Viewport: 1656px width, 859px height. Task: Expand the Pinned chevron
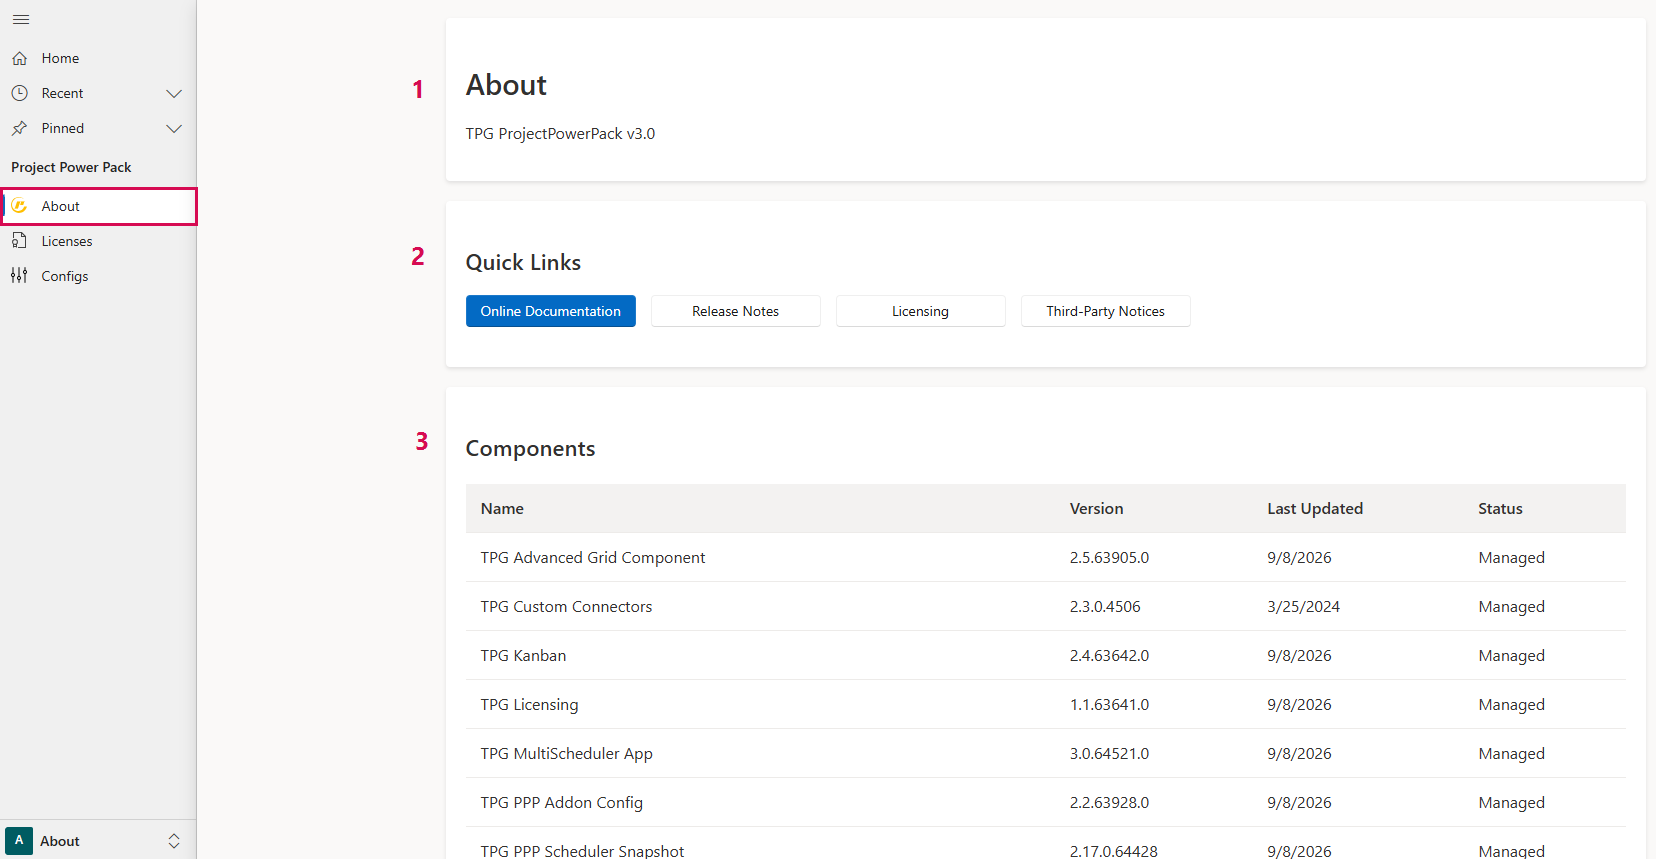(x=174, y=128)
